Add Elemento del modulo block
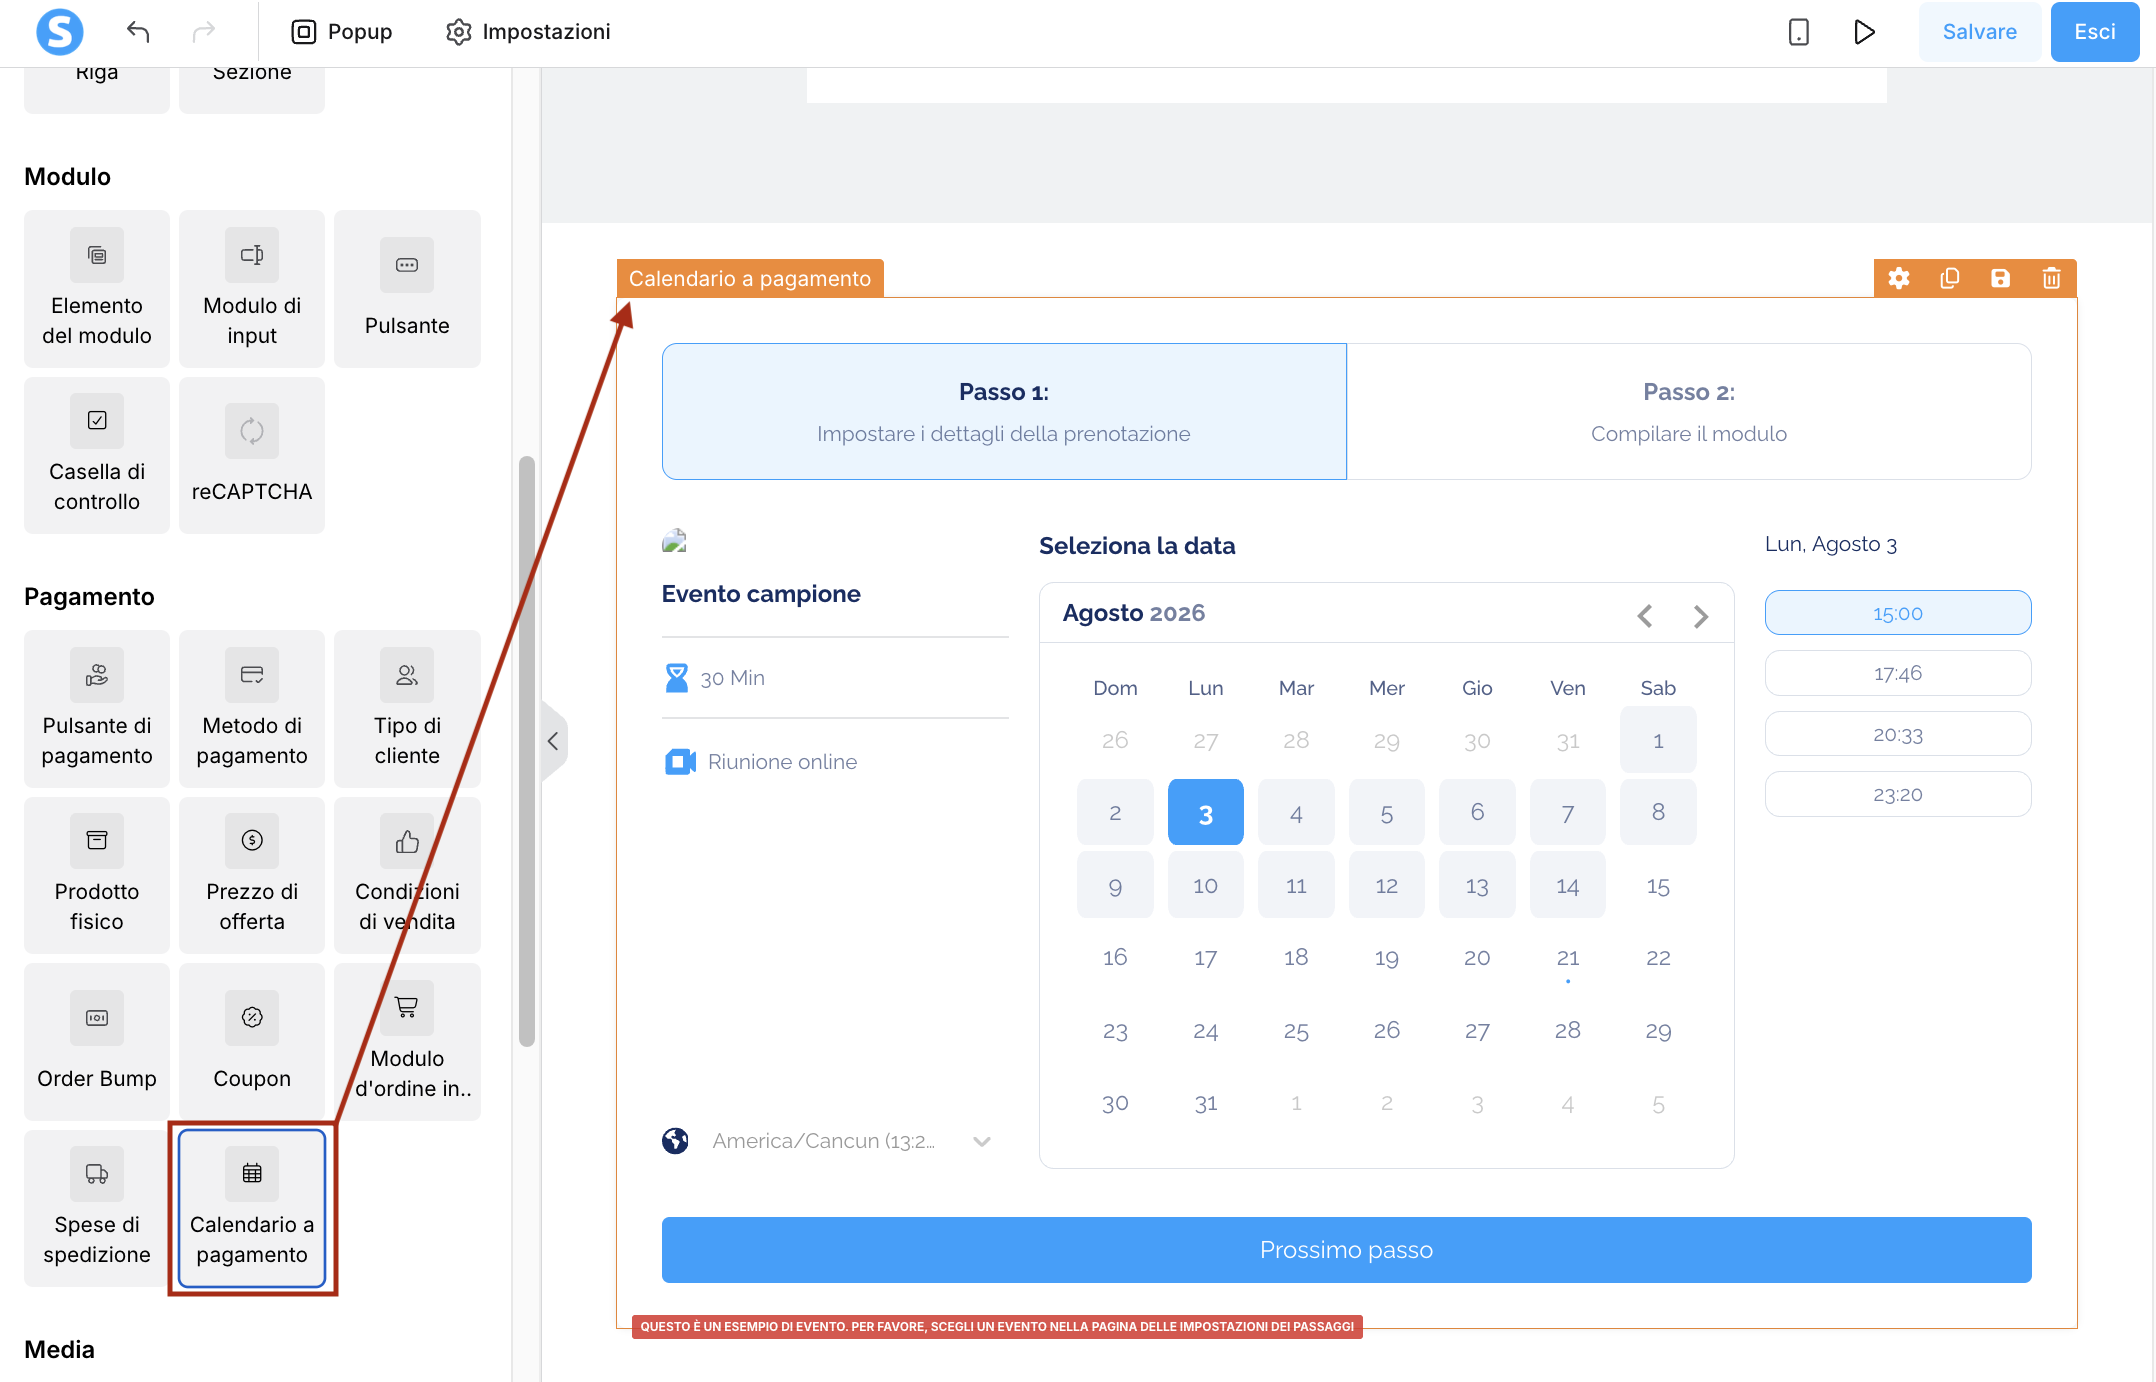2156x1382 pixels. pyautogui.click(x=97, y=288)
